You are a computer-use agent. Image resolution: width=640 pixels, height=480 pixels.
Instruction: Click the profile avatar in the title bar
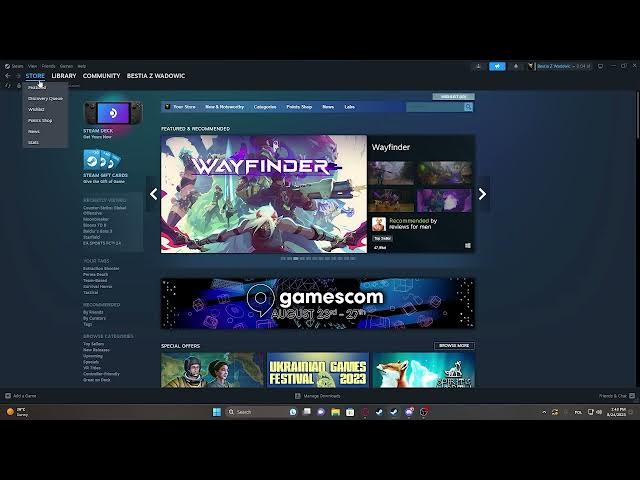[x=531, y=66]
